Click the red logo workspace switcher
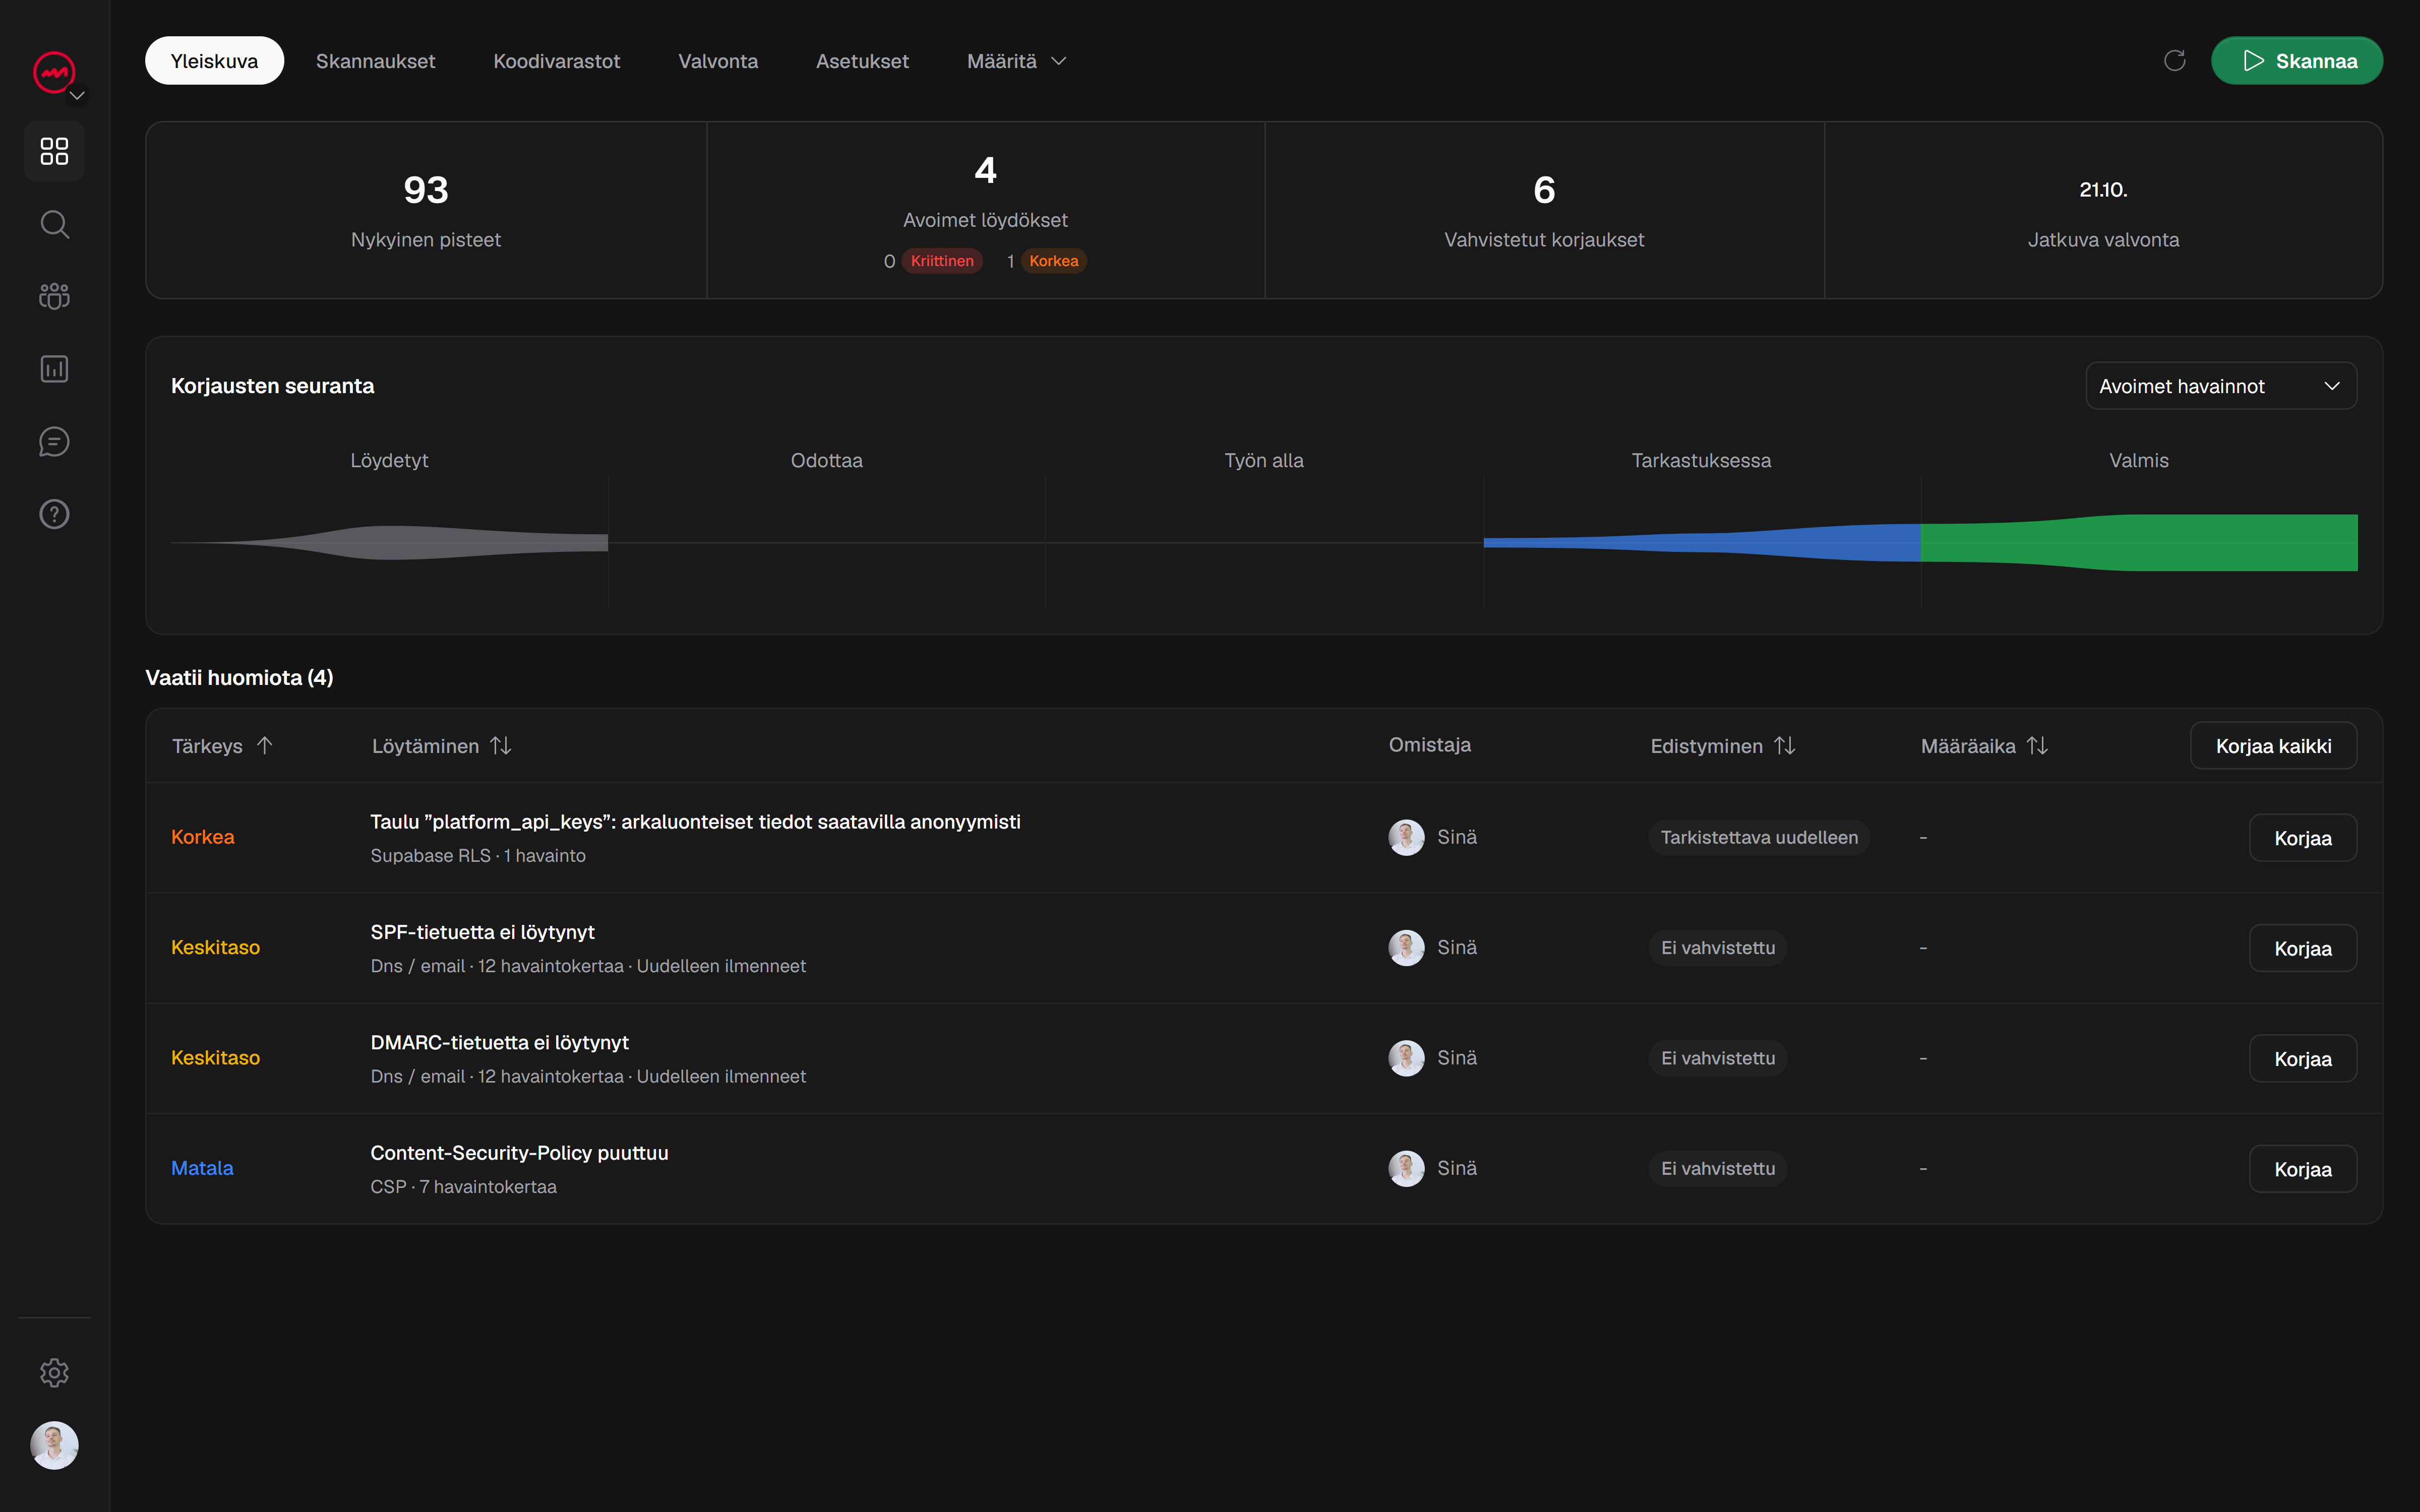2420x1512 pixels. 55,73
